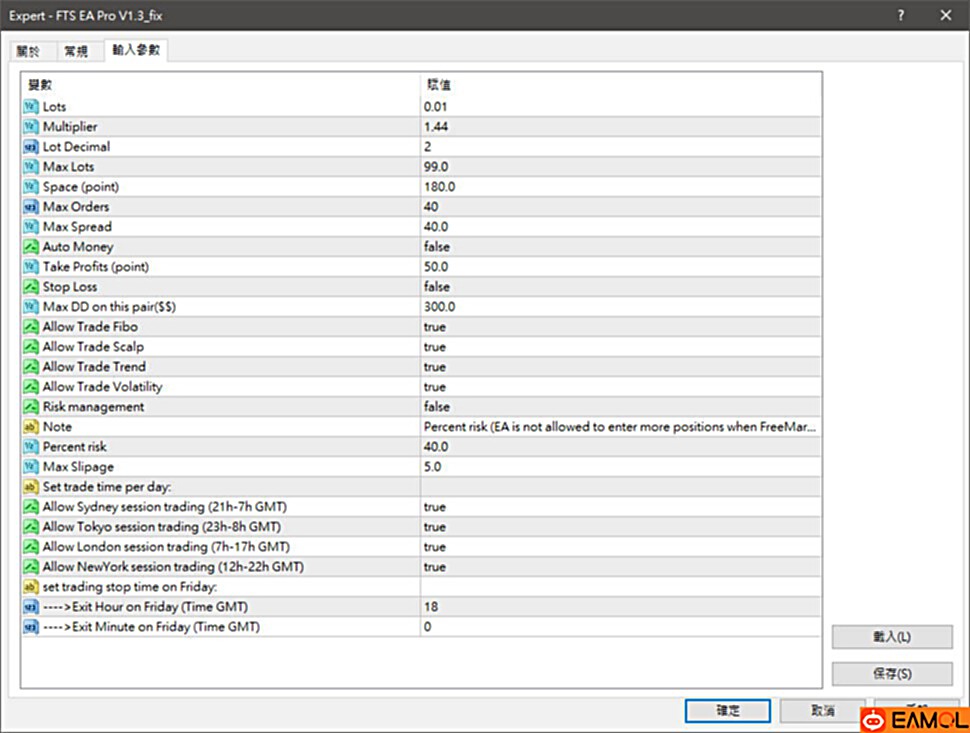Click the icon beside Max Slipage
Screen dimensions: 970x733
pos(31,466)
